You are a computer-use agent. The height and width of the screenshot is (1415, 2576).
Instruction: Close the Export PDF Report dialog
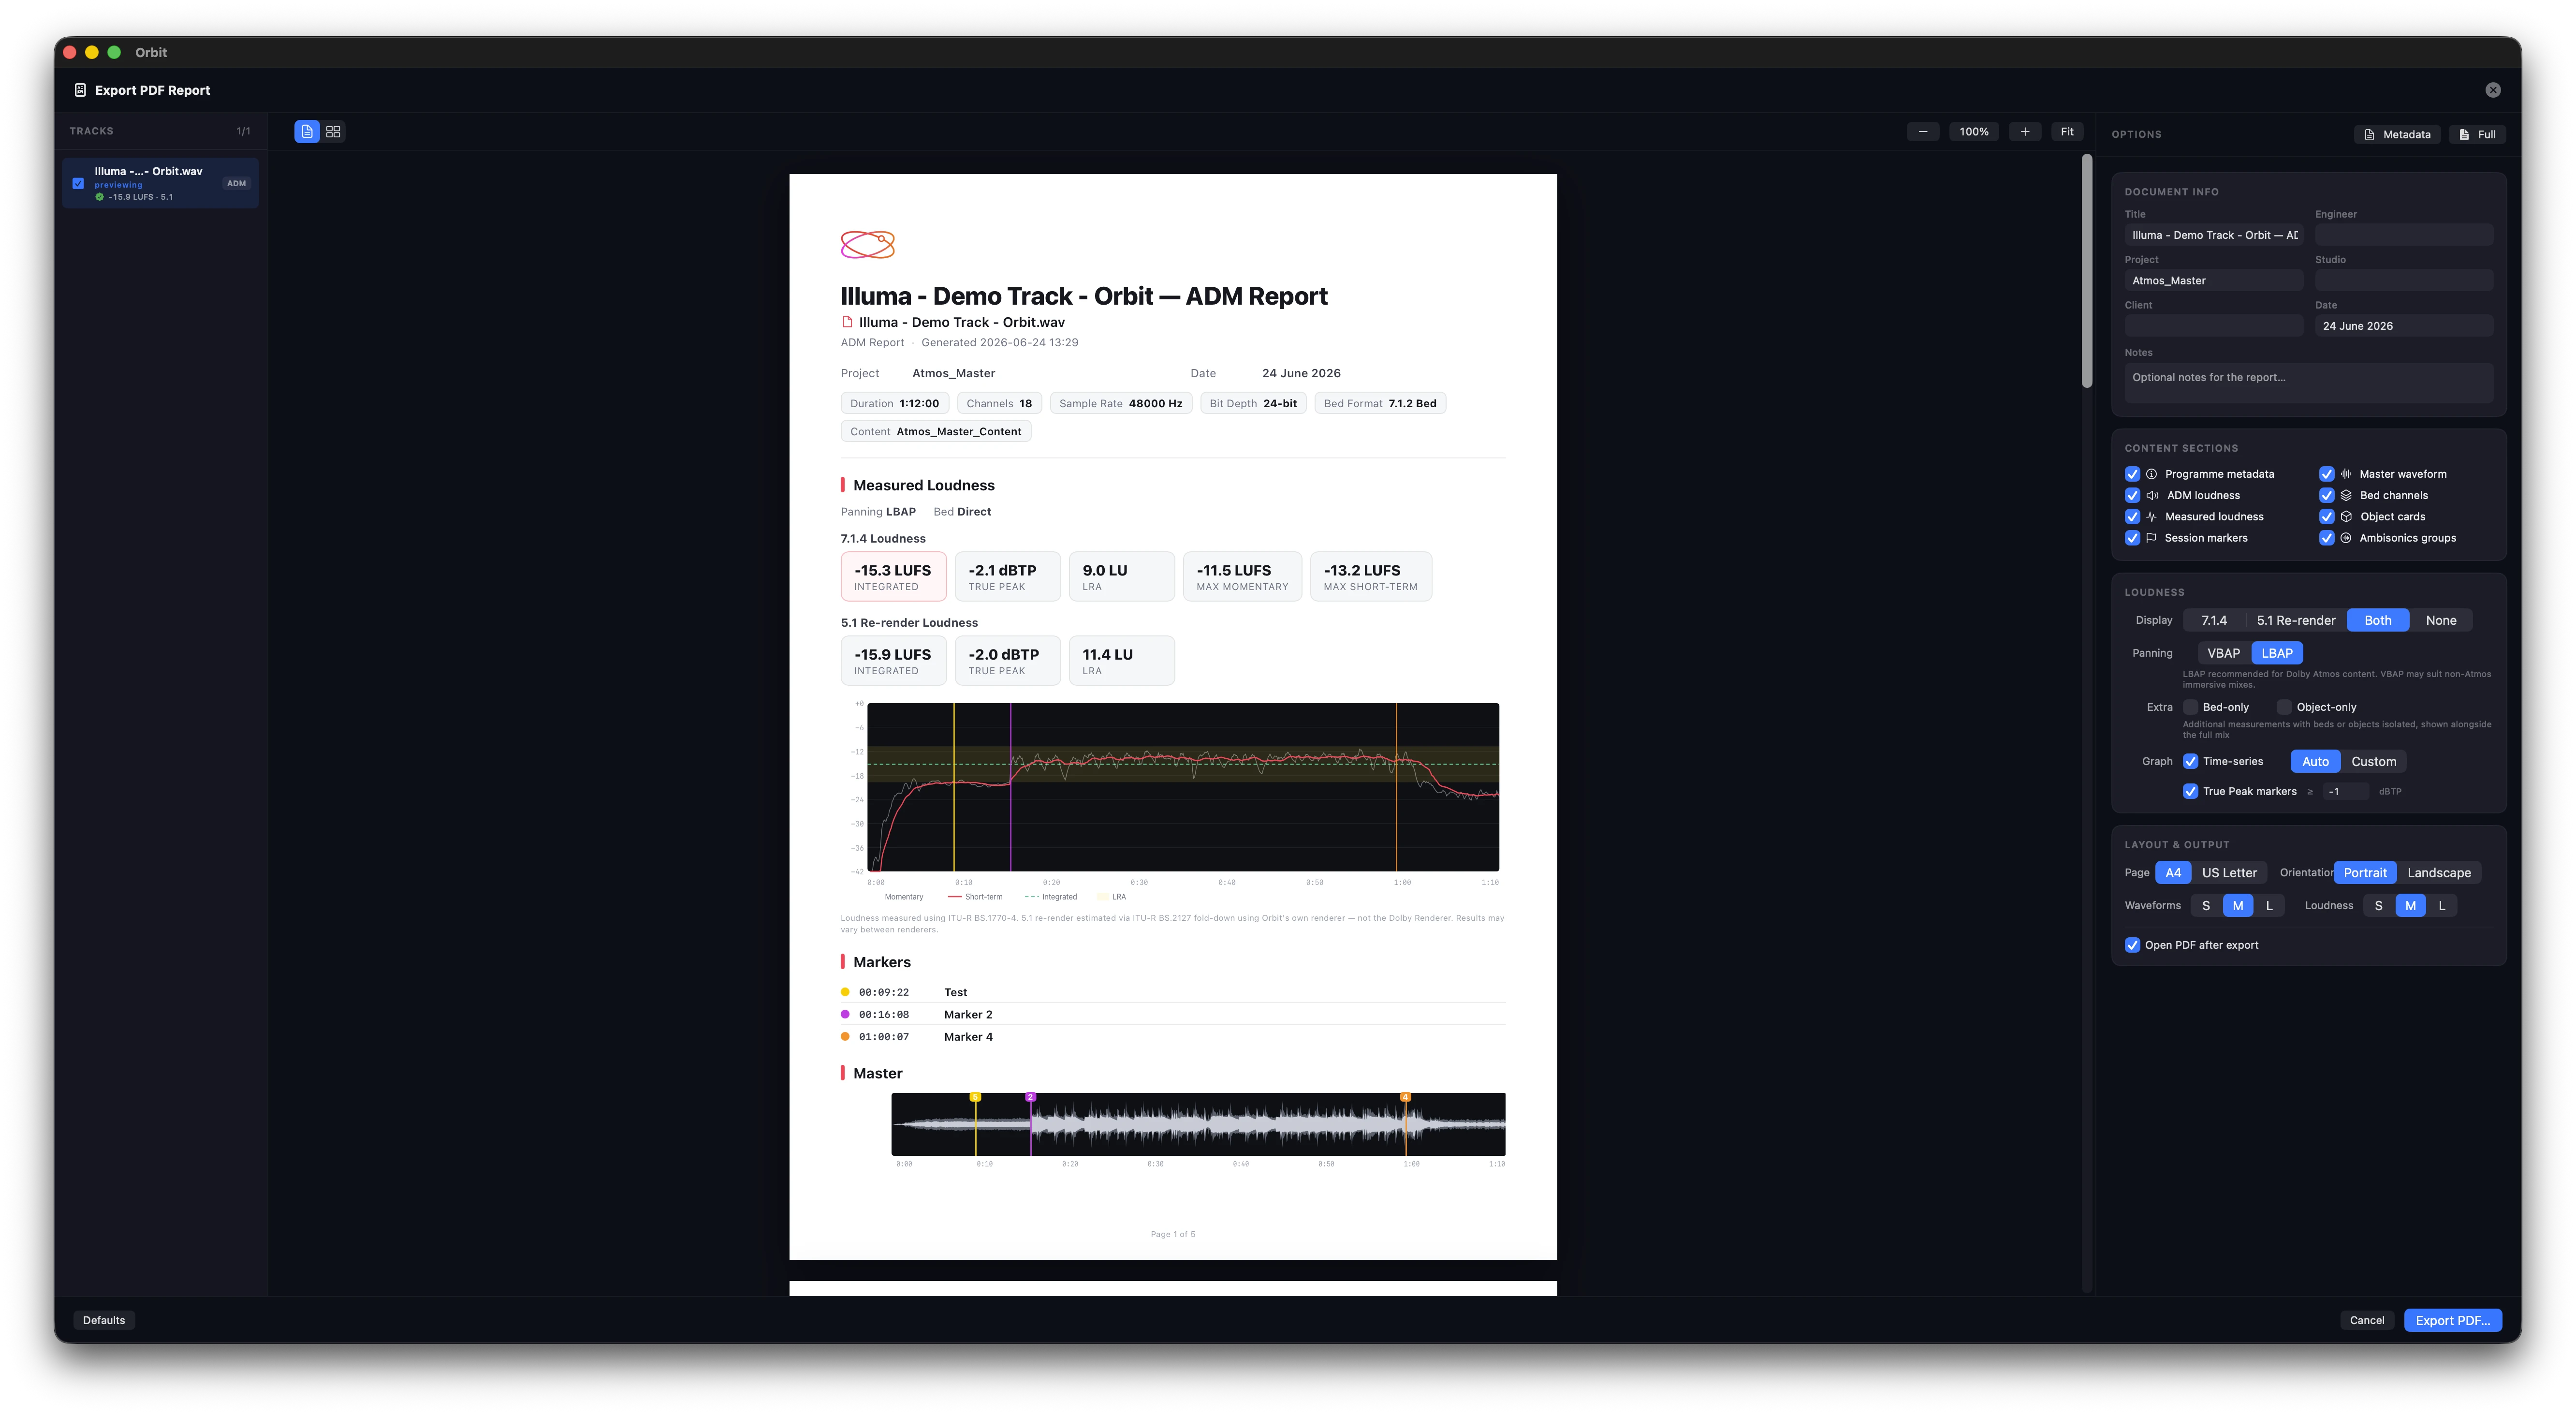pyautogui.click(x=2492, y=90)
